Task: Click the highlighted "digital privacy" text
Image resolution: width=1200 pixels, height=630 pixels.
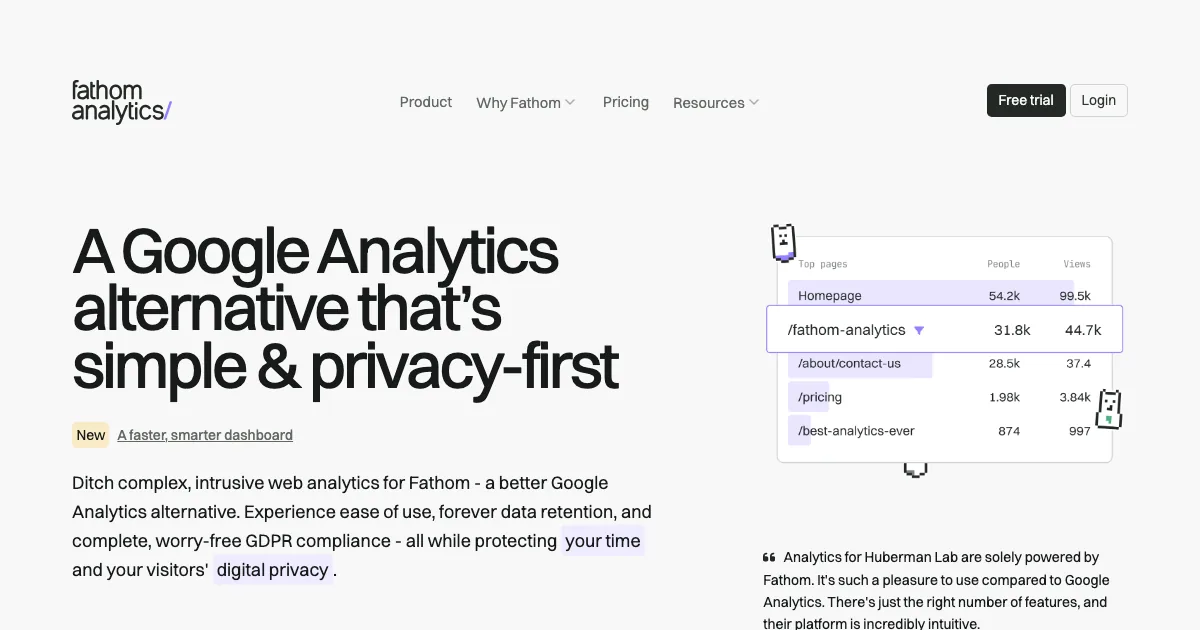Action: pos(273,570)
